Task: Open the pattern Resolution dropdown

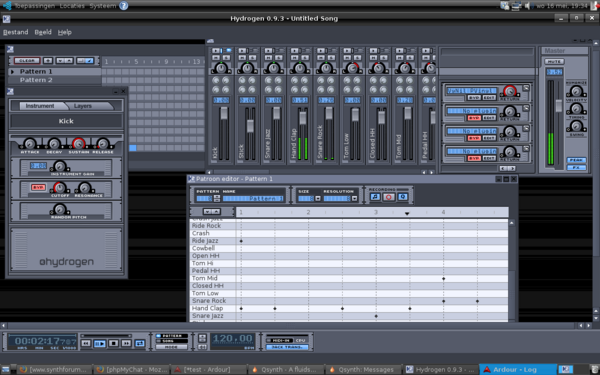Action: (x=354, y=199)
